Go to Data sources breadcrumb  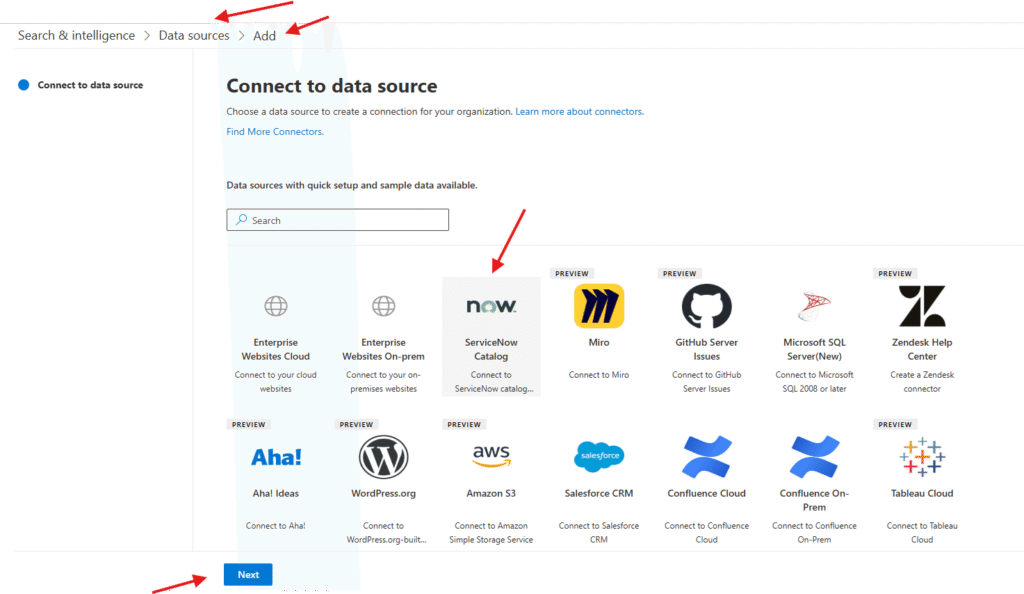tap(194, 36)
